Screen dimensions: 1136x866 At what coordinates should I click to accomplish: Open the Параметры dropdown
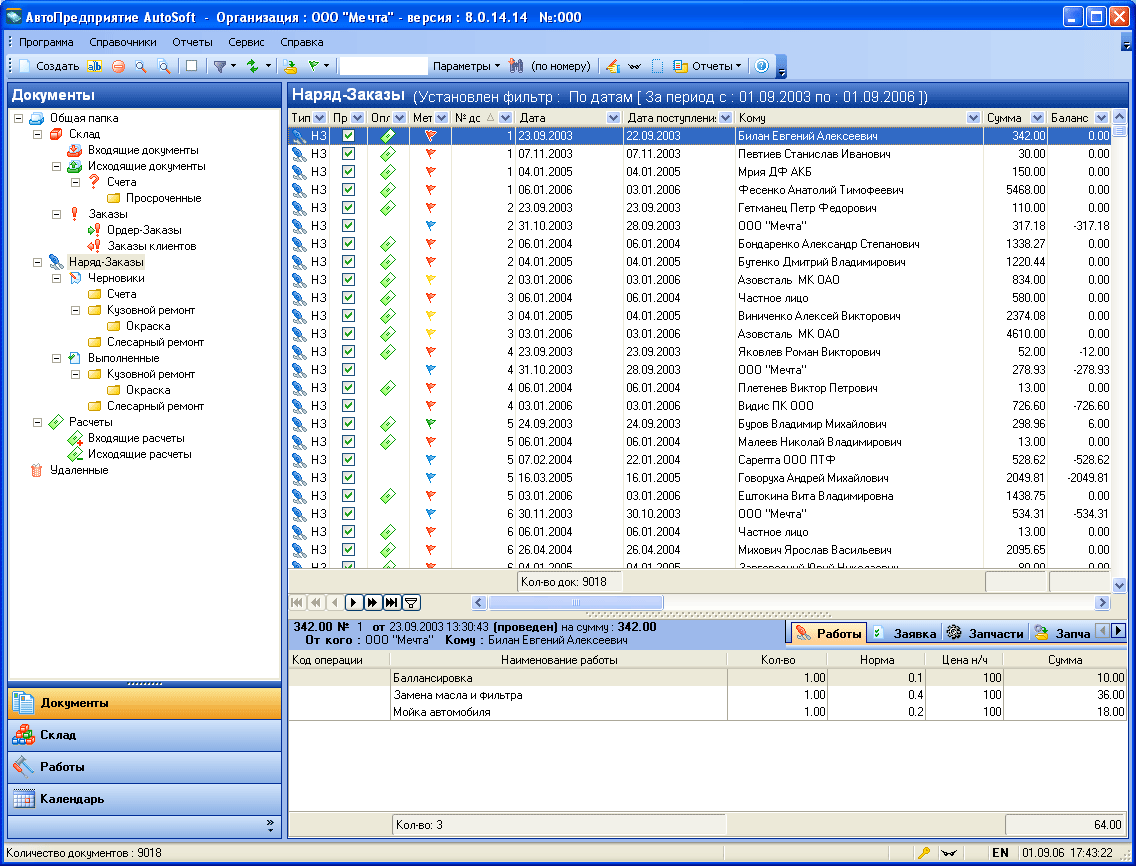pyautogui.click(x=466, y=66)
